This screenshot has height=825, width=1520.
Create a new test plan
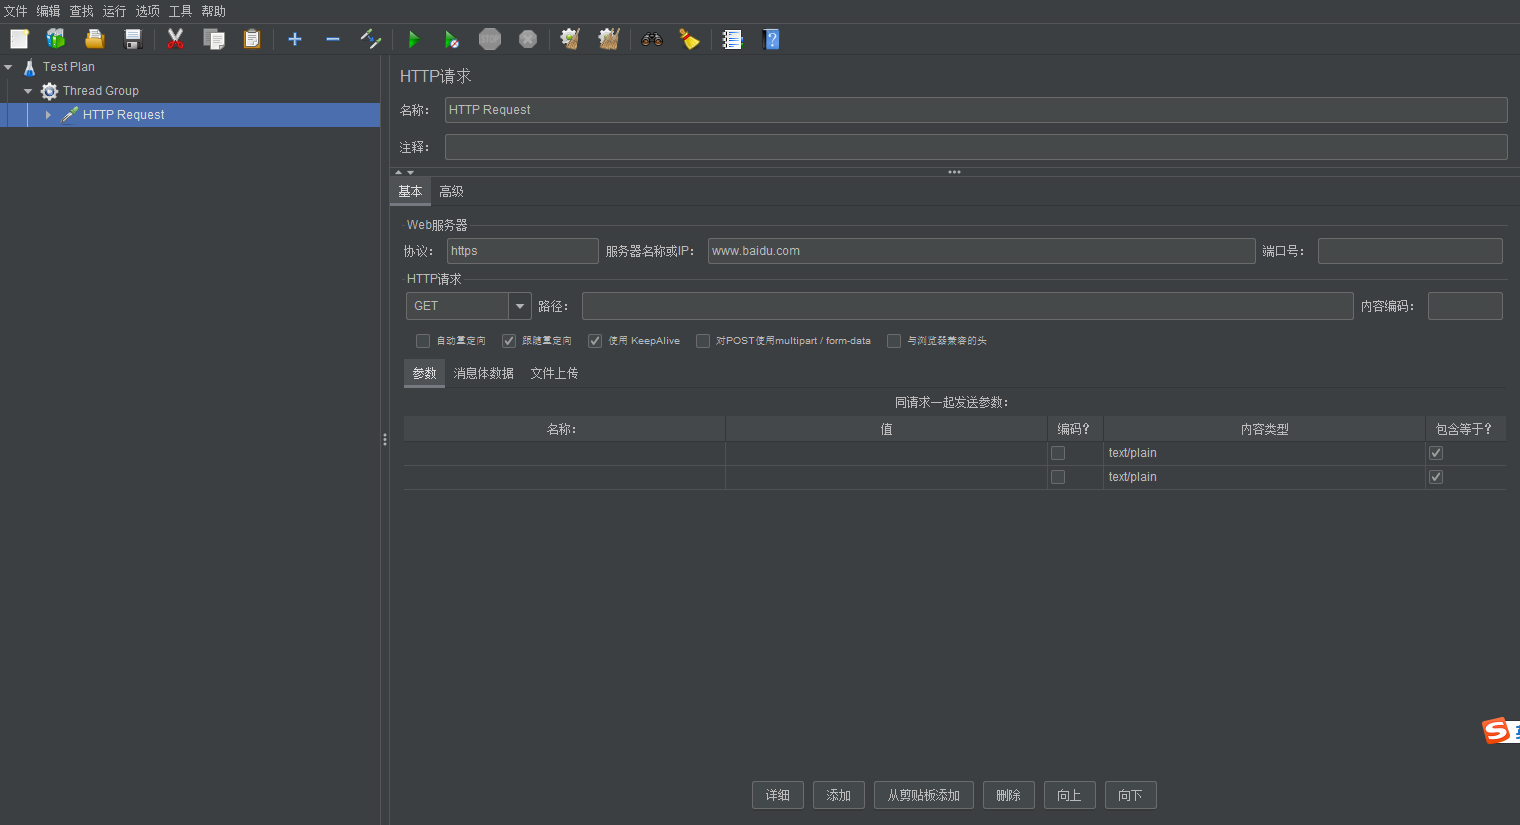point(19,39)
